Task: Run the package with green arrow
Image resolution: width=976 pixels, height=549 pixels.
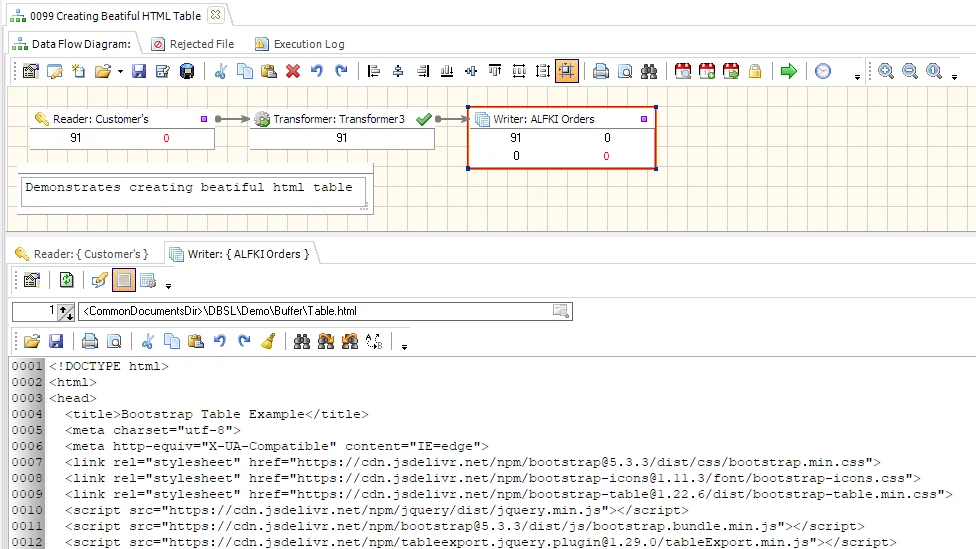Action: point(789,71)
